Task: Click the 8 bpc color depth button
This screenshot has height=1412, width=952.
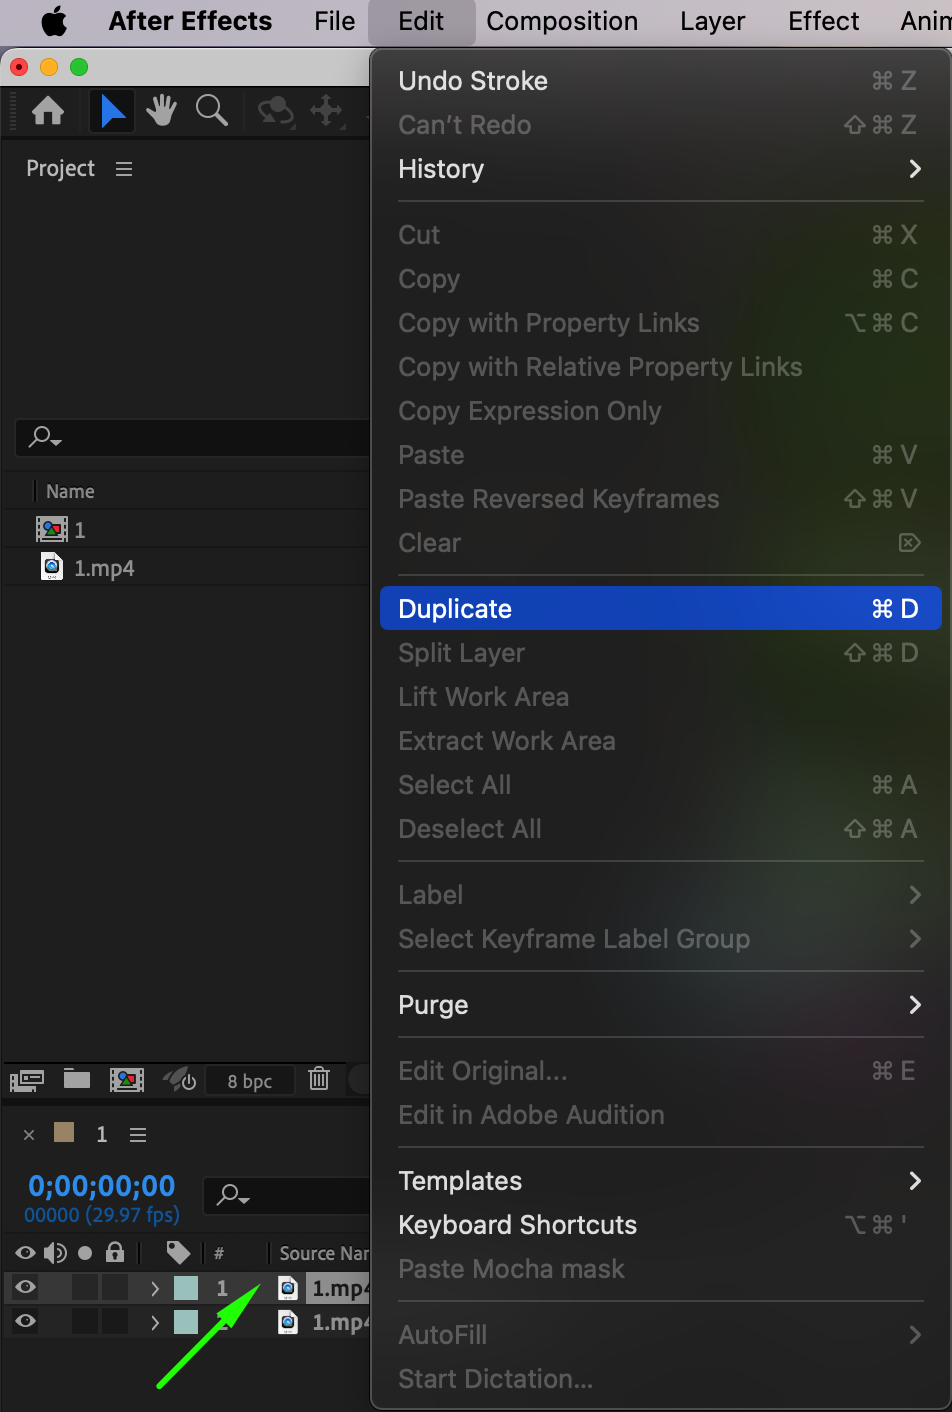Action: pos(249,1081)
